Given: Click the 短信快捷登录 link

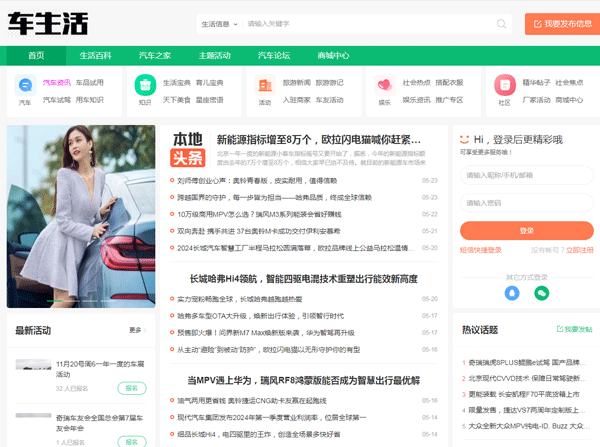Looking at the screenshot, I should click(480, 250).
